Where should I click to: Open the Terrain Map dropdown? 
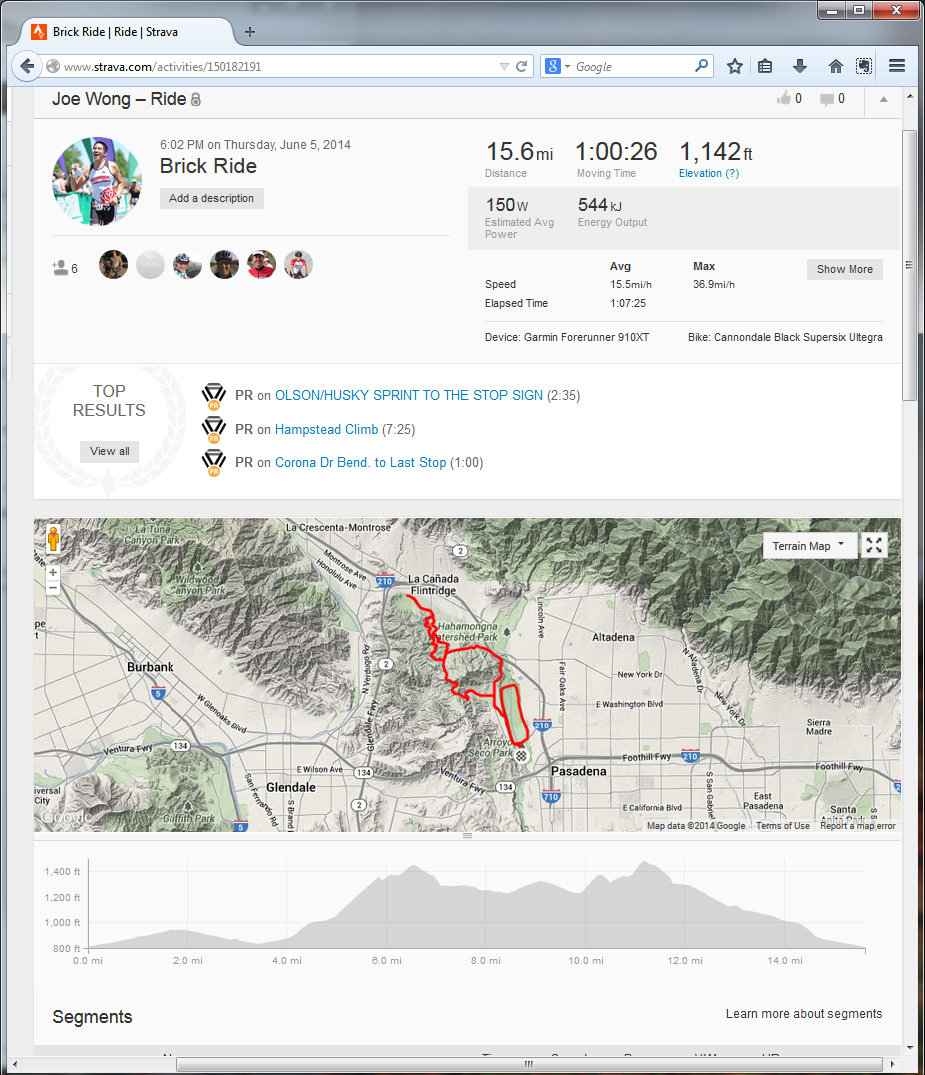pos(810,546)
